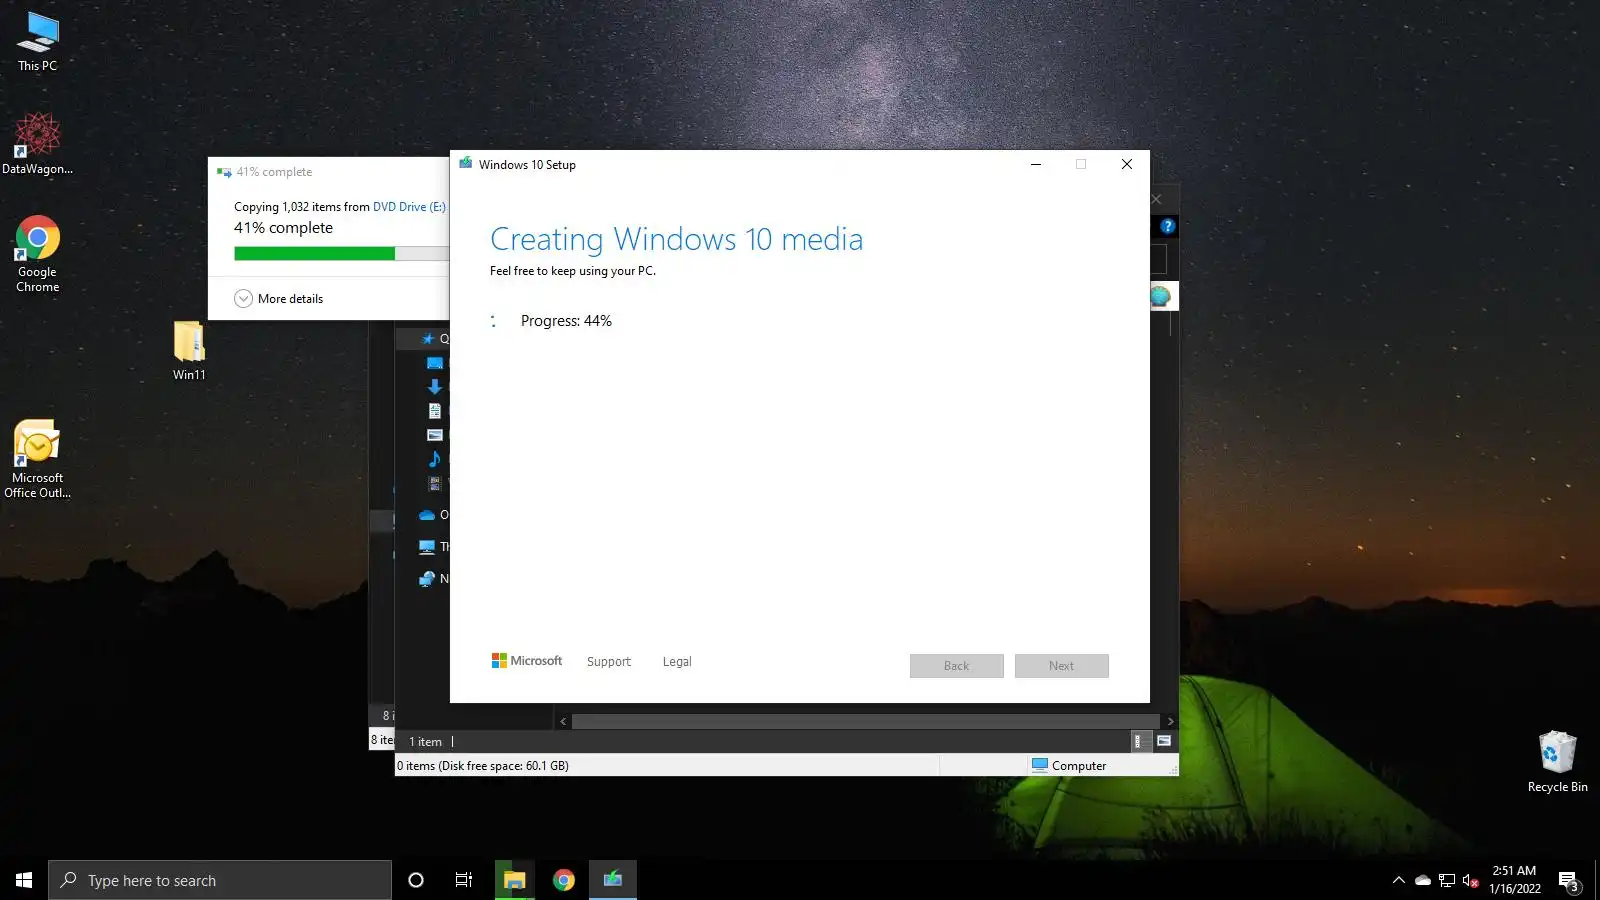Open the network tray icon
The width and height of the screenshot is (1600, 900).
1447,880
